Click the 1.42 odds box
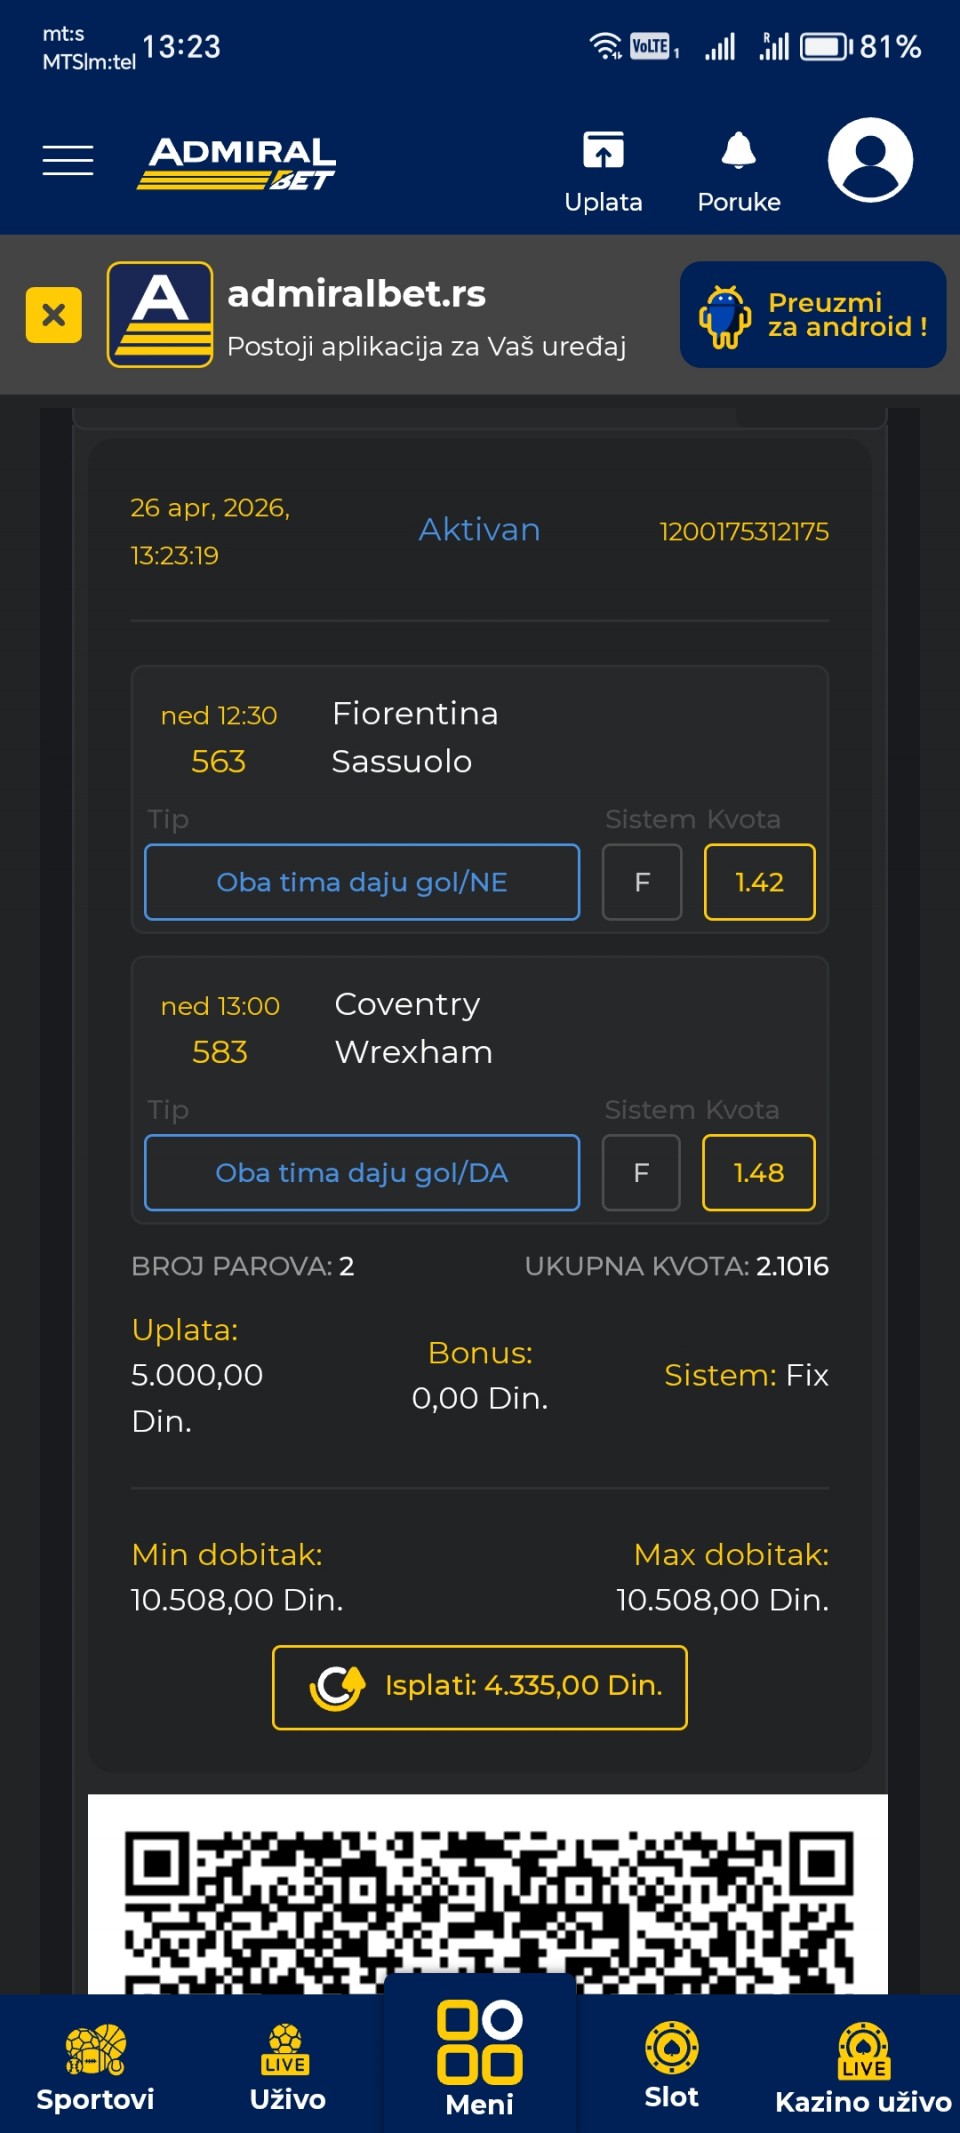Image resolution: width=960 pixels, height=2133 pixels. [759, 882]
